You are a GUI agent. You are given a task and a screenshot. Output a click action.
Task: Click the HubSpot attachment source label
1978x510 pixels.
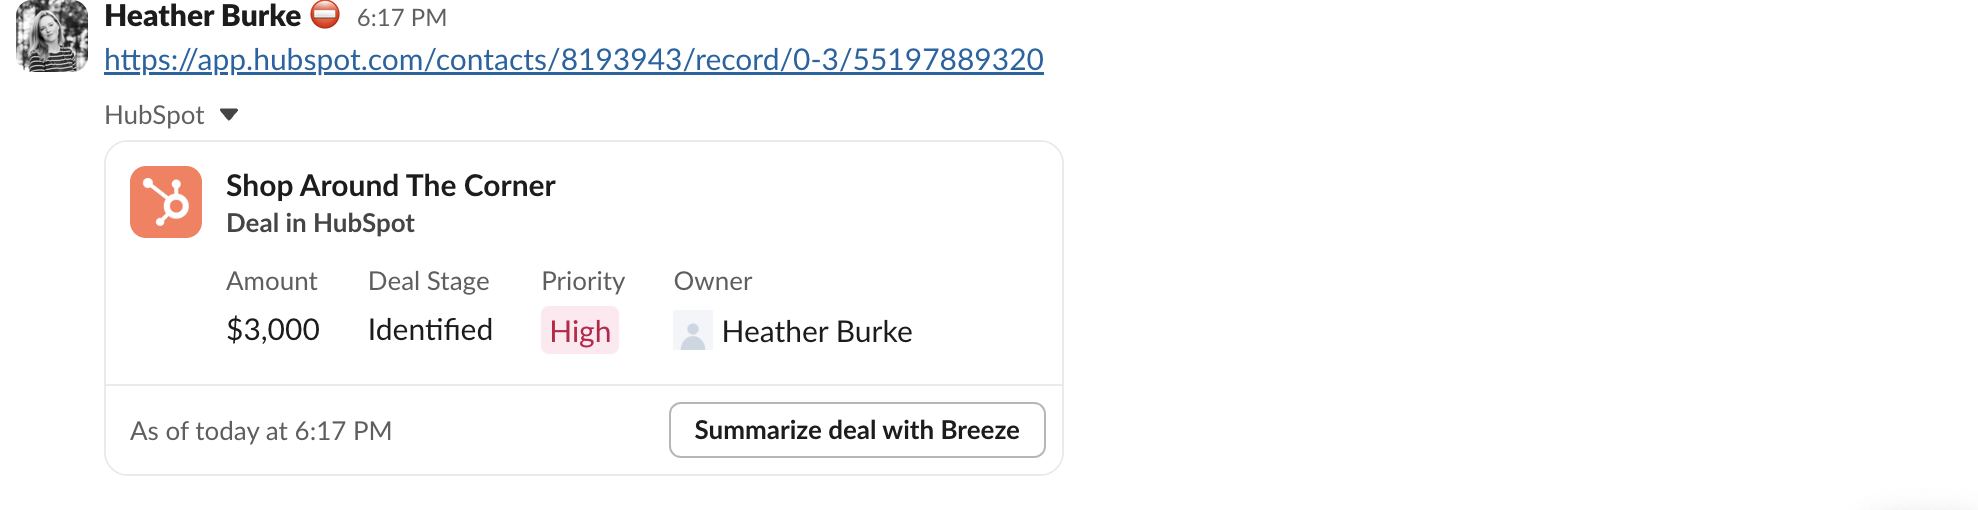pos(154,115)
